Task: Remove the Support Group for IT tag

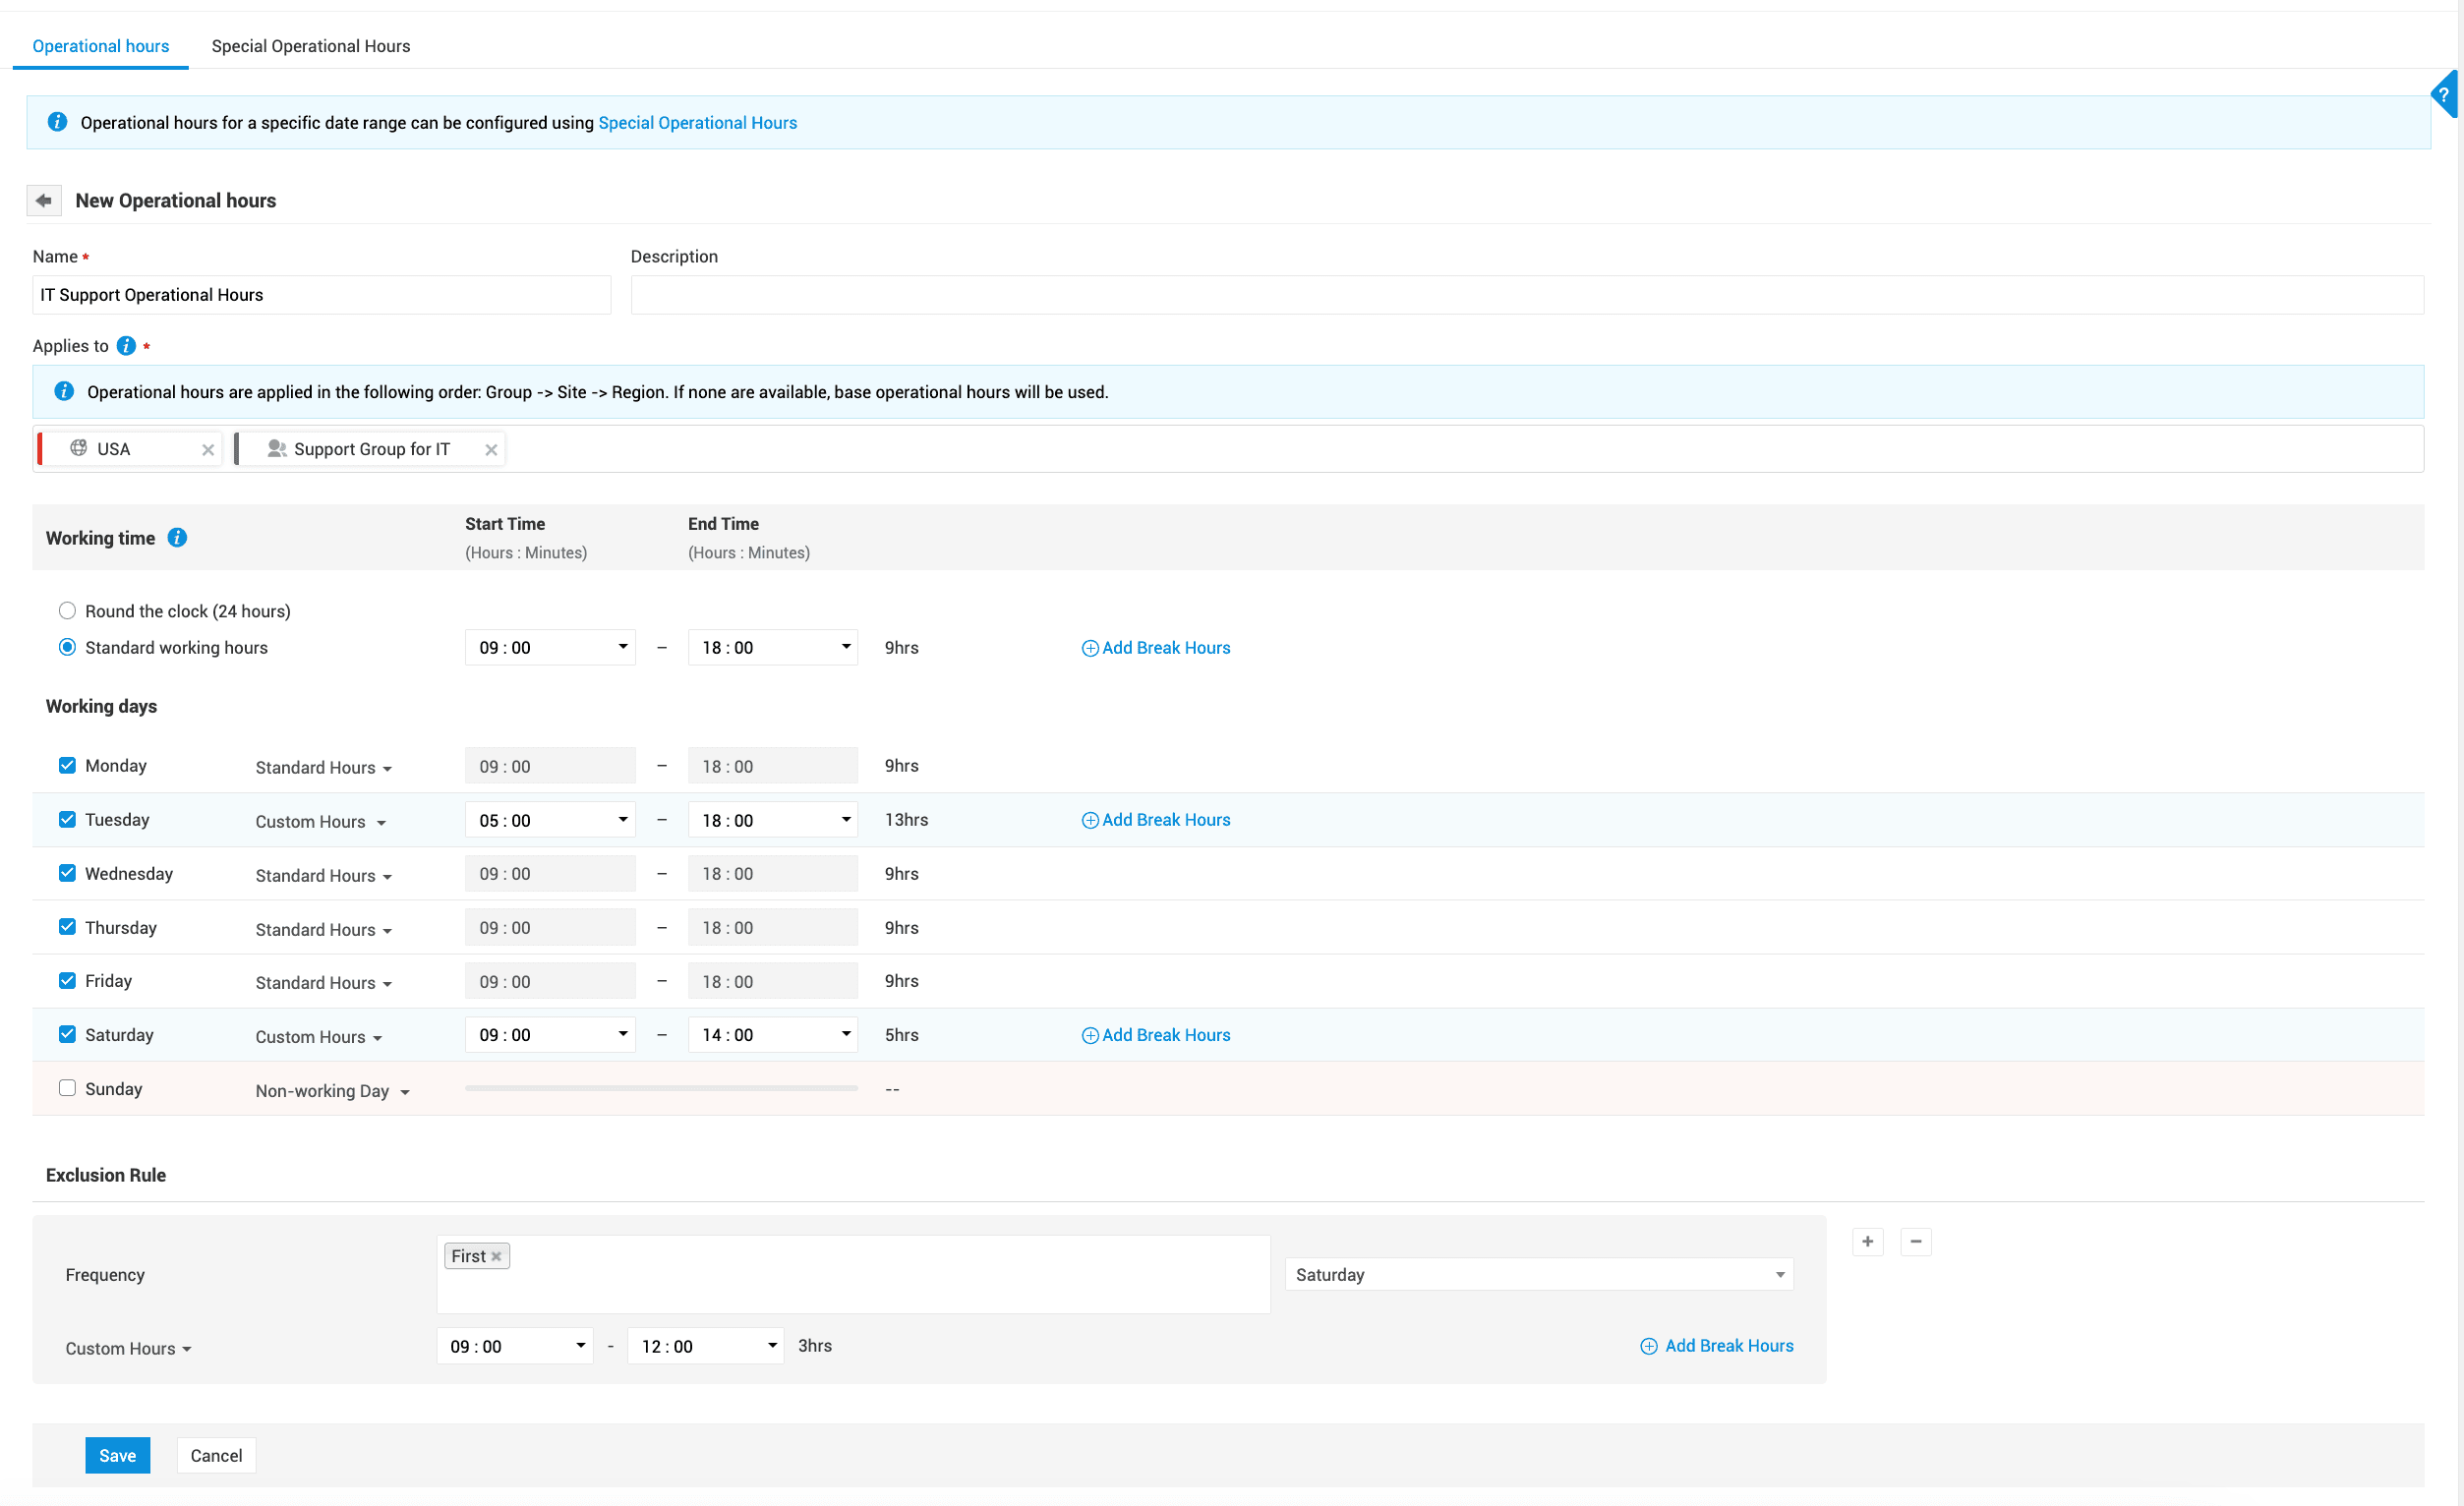Action: (x=491, y=450)
